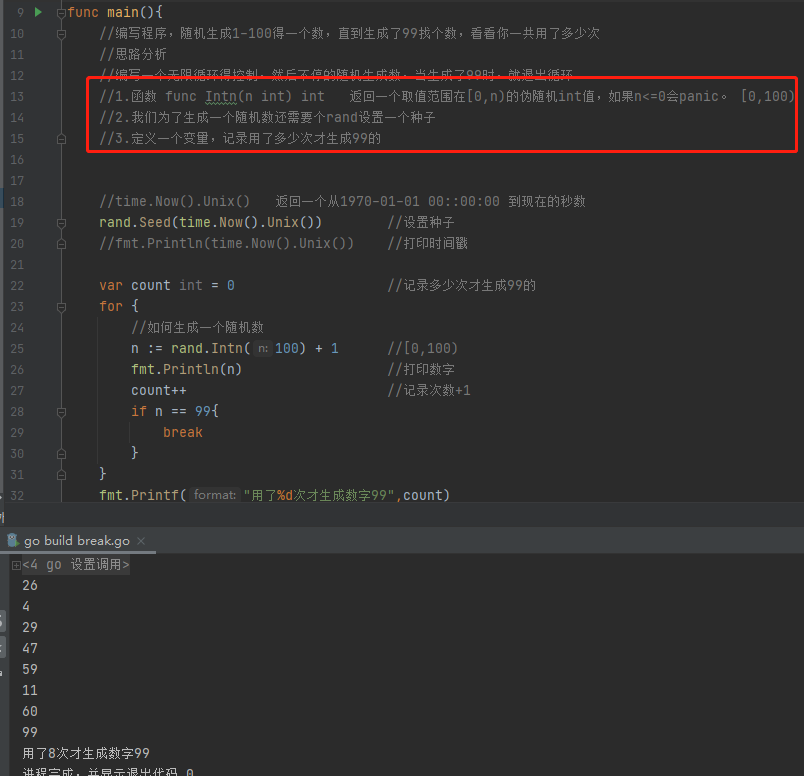Click the Go gopher icon on run tab
The image size is (804, 776).
click(13, 540)
